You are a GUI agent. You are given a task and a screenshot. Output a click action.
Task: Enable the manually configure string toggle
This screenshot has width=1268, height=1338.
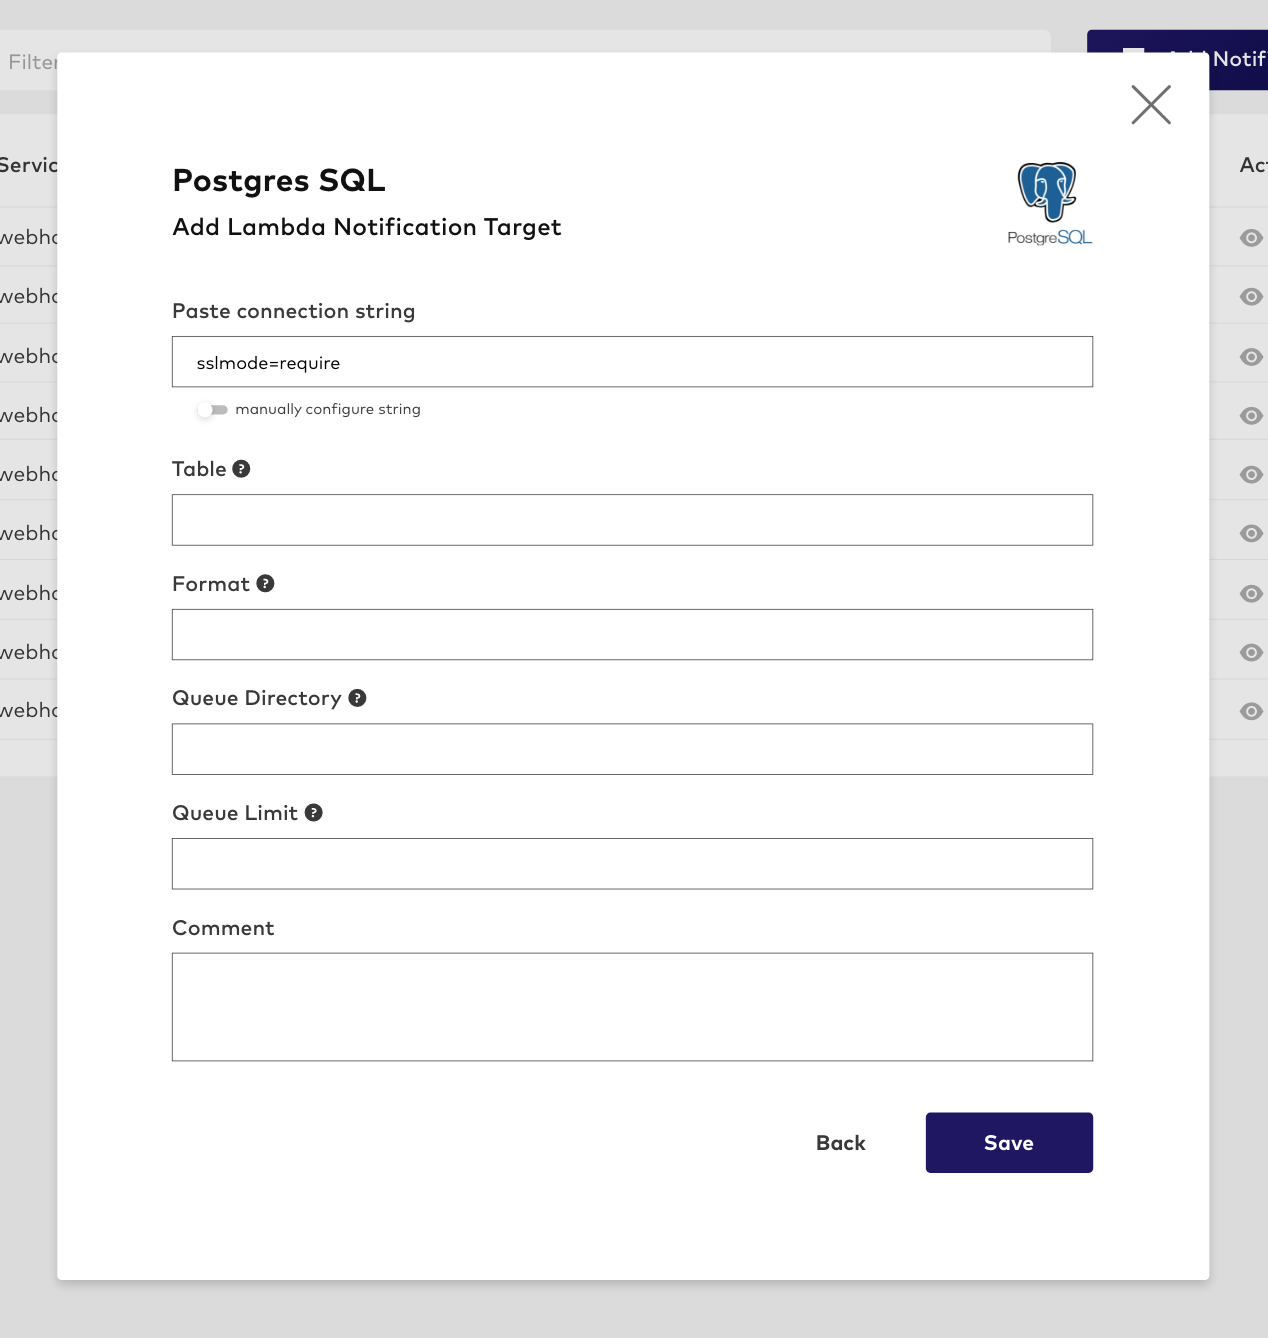[x=213, y=409]
